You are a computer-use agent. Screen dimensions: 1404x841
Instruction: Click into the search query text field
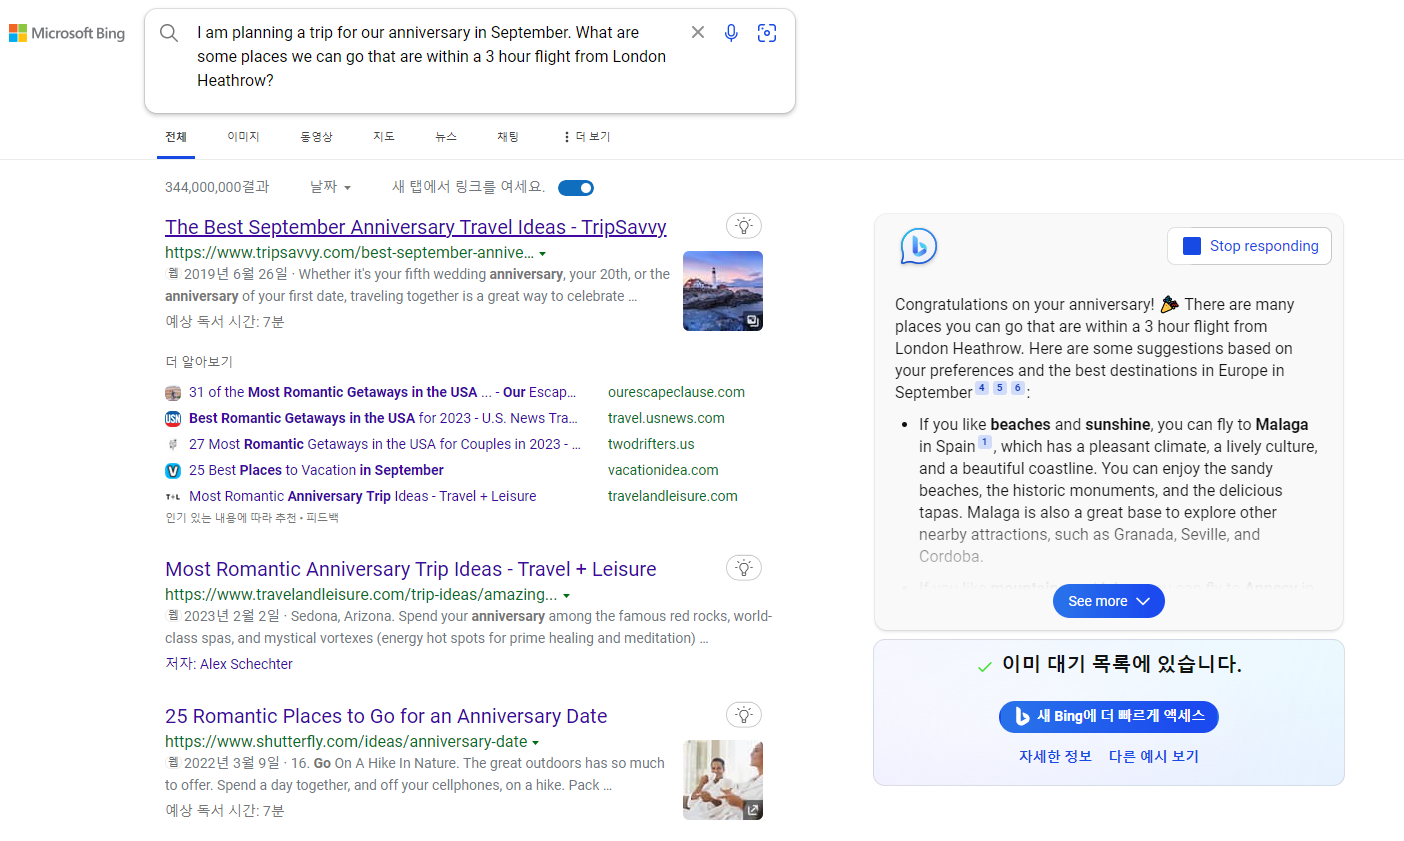point(432,57)
